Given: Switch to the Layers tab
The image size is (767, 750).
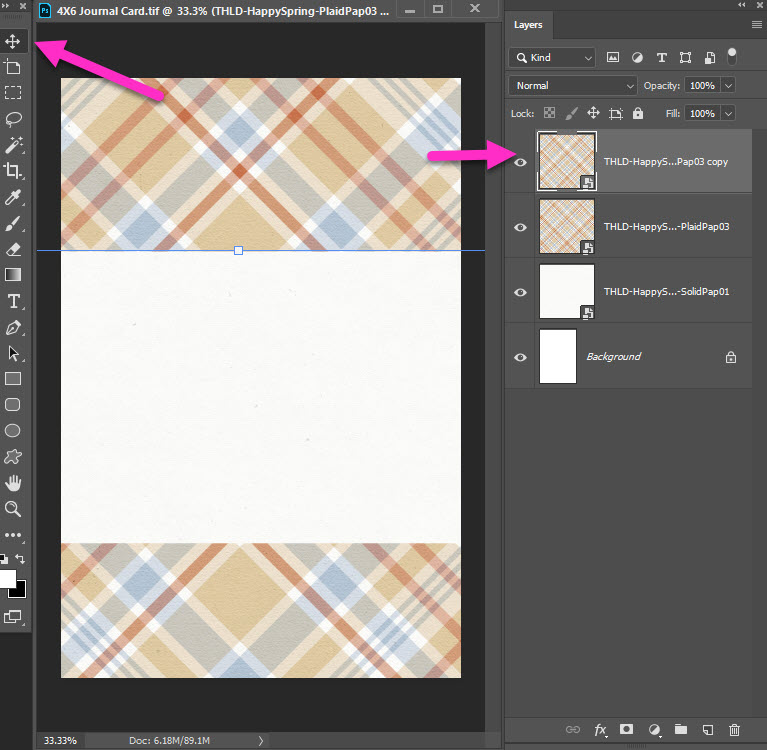Looking at the screenshot, I should (528, 25).
